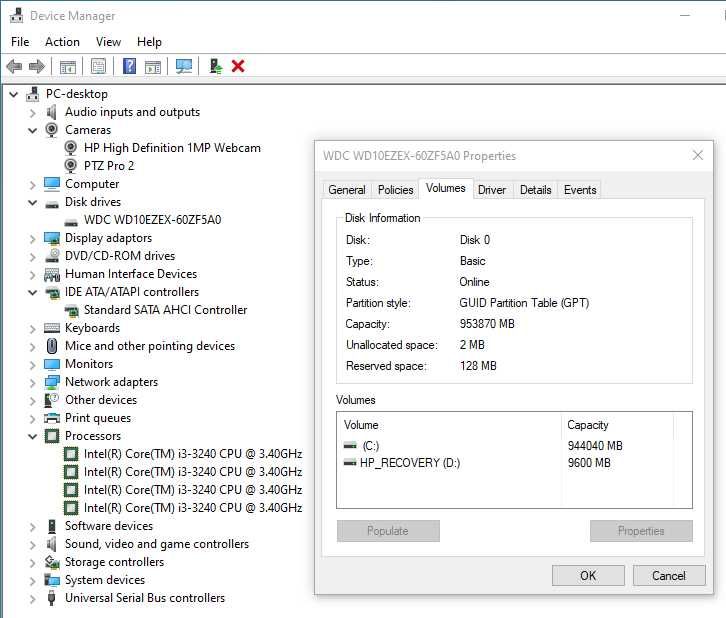The height and width of the screenshot is (618, 726).
Task: Click the Processors category chip icon
Action: tap(52, 436)
